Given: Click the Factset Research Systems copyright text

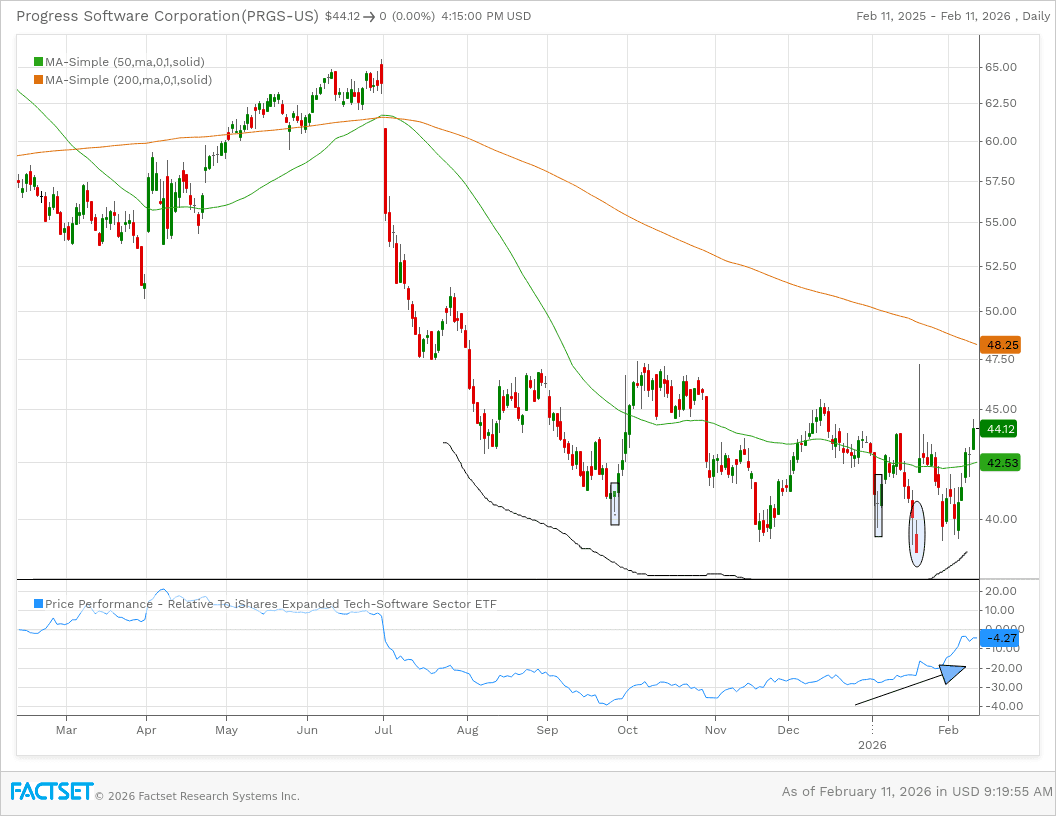Looking at the screenshot, I should click(197, 796).
